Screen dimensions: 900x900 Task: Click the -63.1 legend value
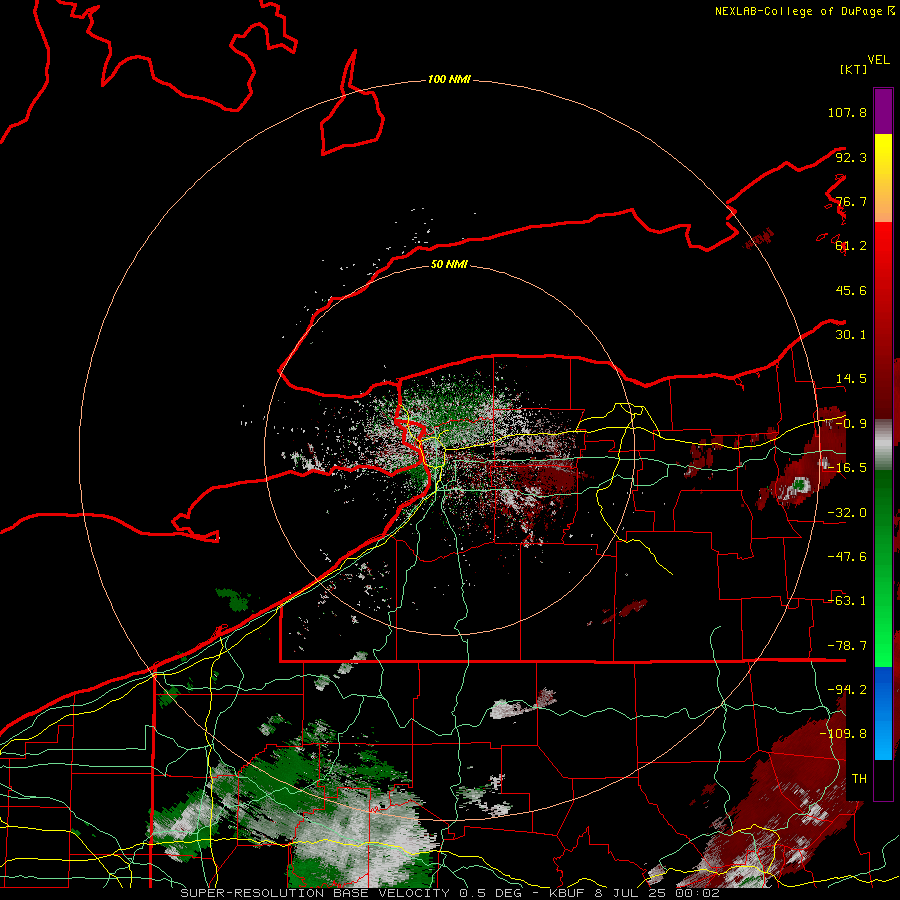pyautogui.click(x=847, y=601)
